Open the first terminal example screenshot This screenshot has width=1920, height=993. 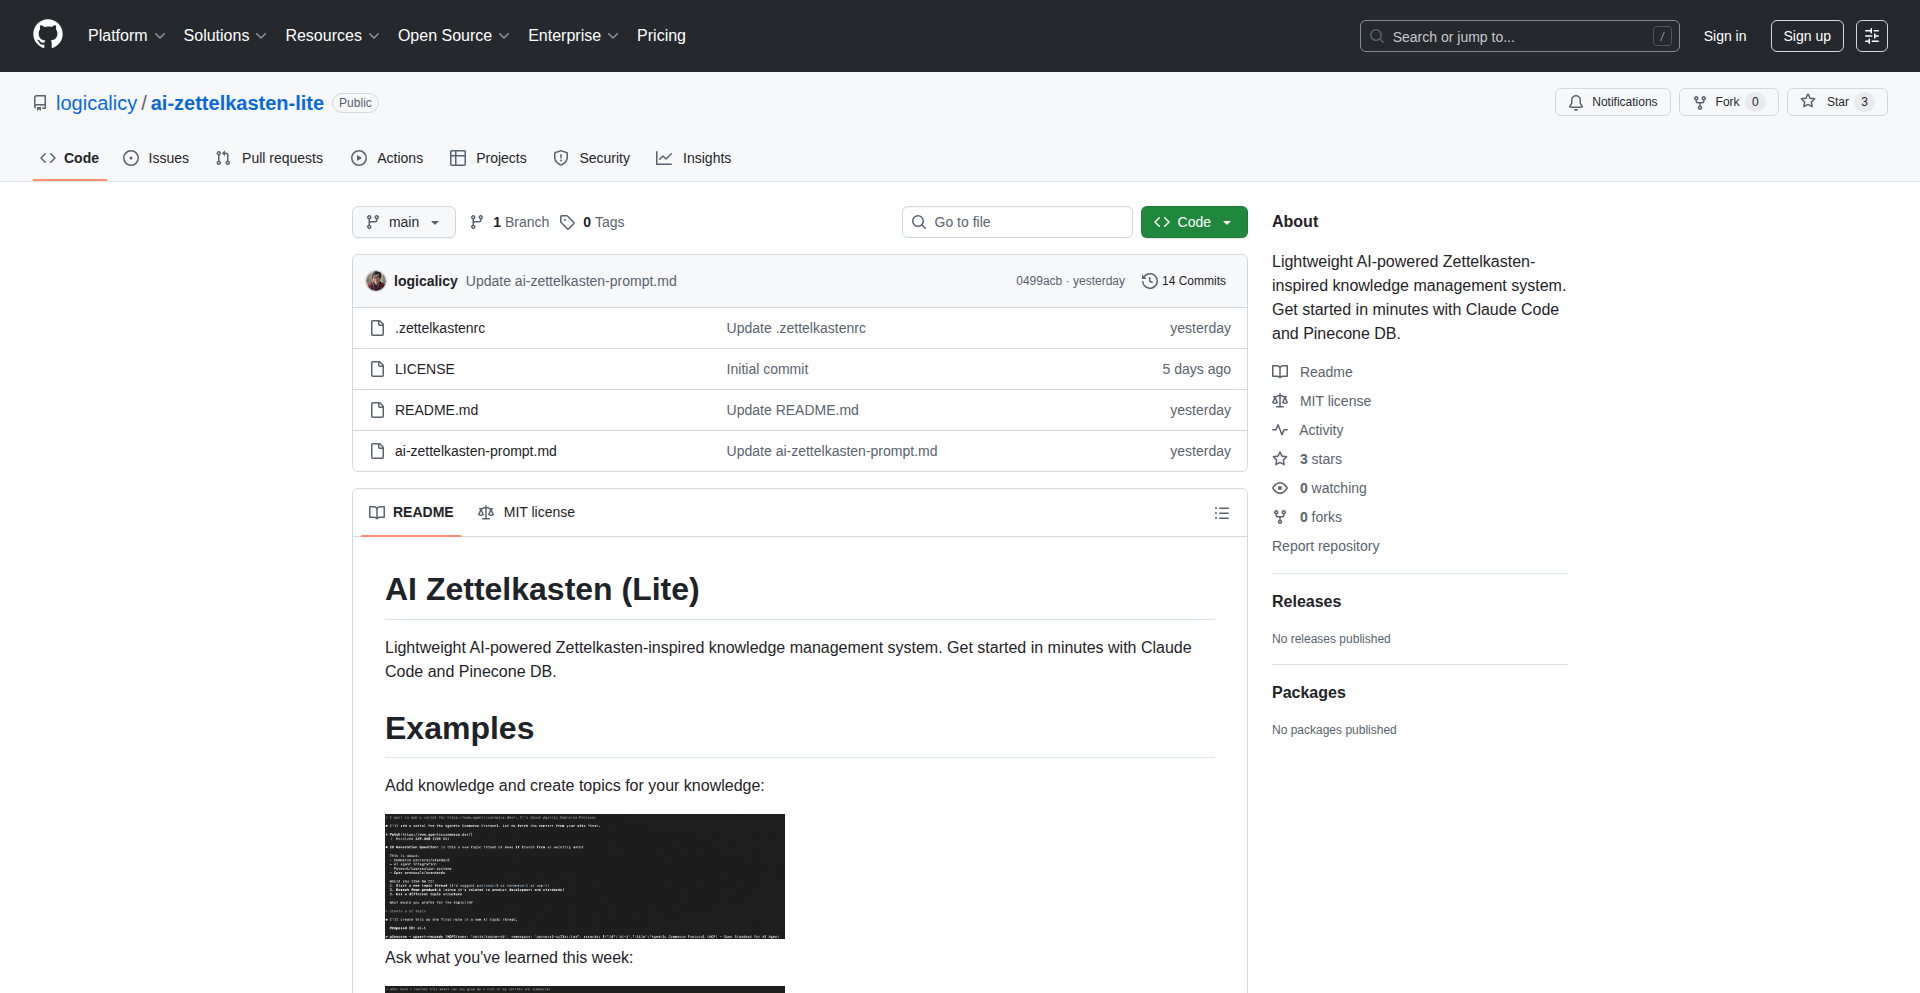coord(584,876)
